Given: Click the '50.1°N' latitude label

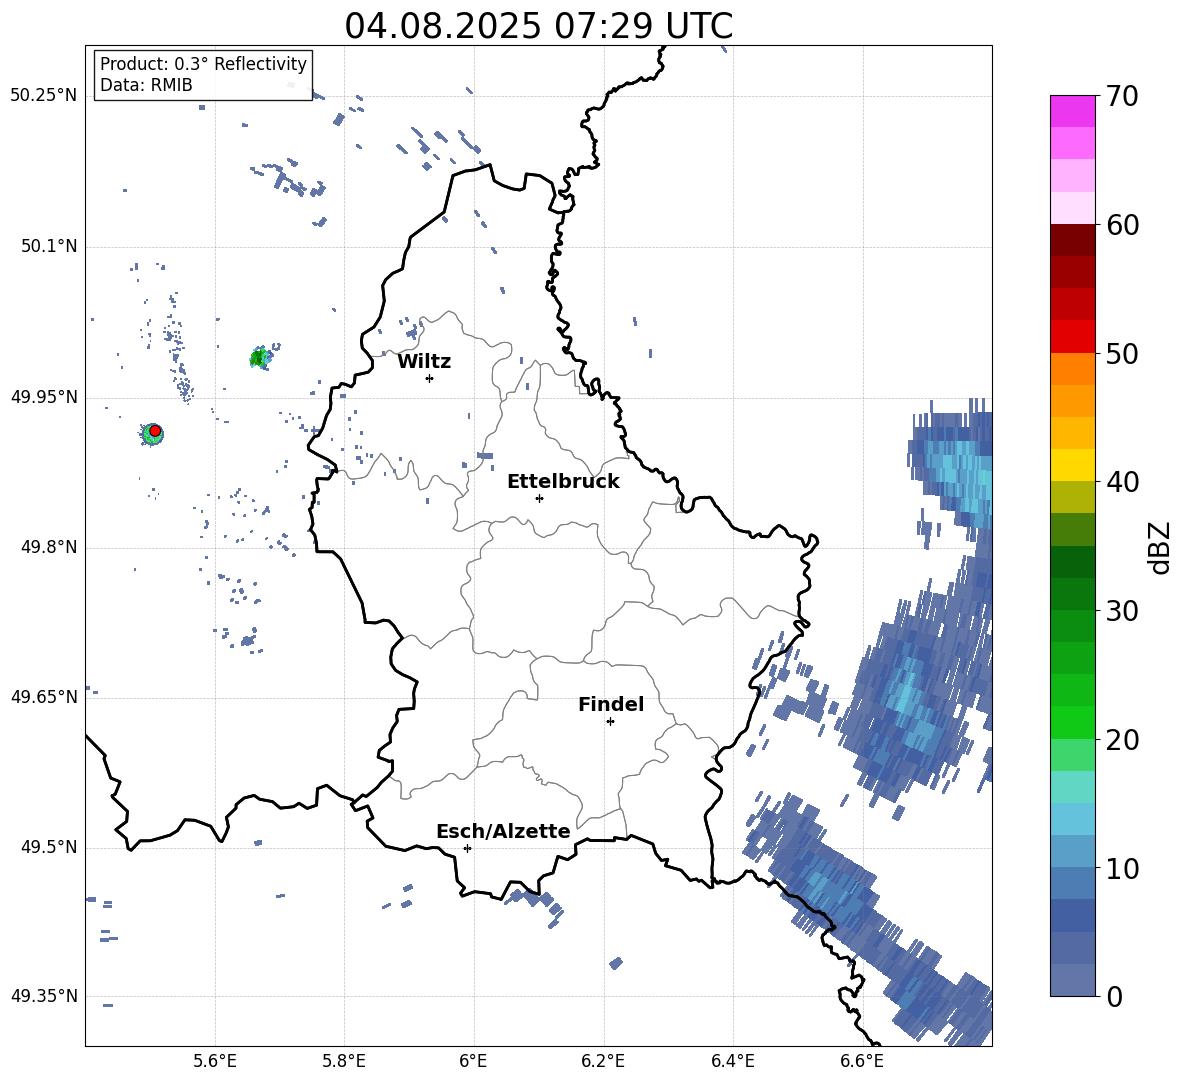Looking at the screenshot, I should [x=49, y=247].
